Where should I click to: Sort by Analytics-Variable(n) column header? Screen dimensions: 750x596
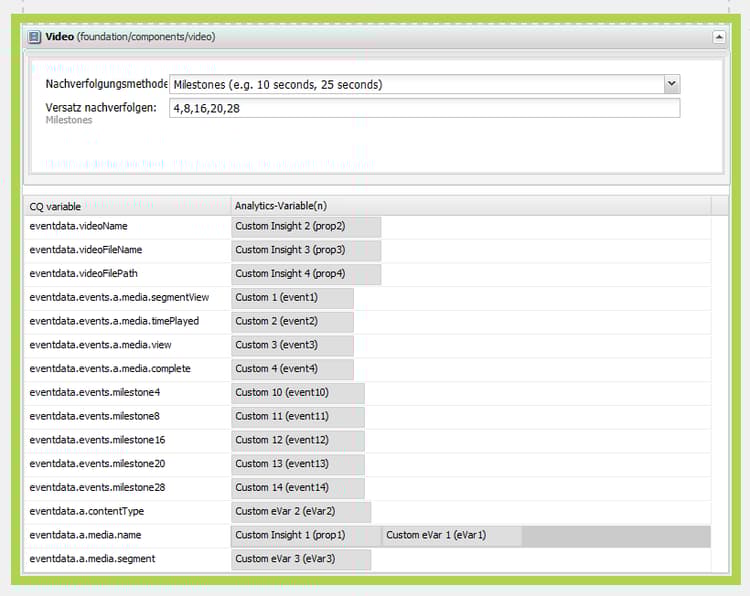[x=471, y=206]
